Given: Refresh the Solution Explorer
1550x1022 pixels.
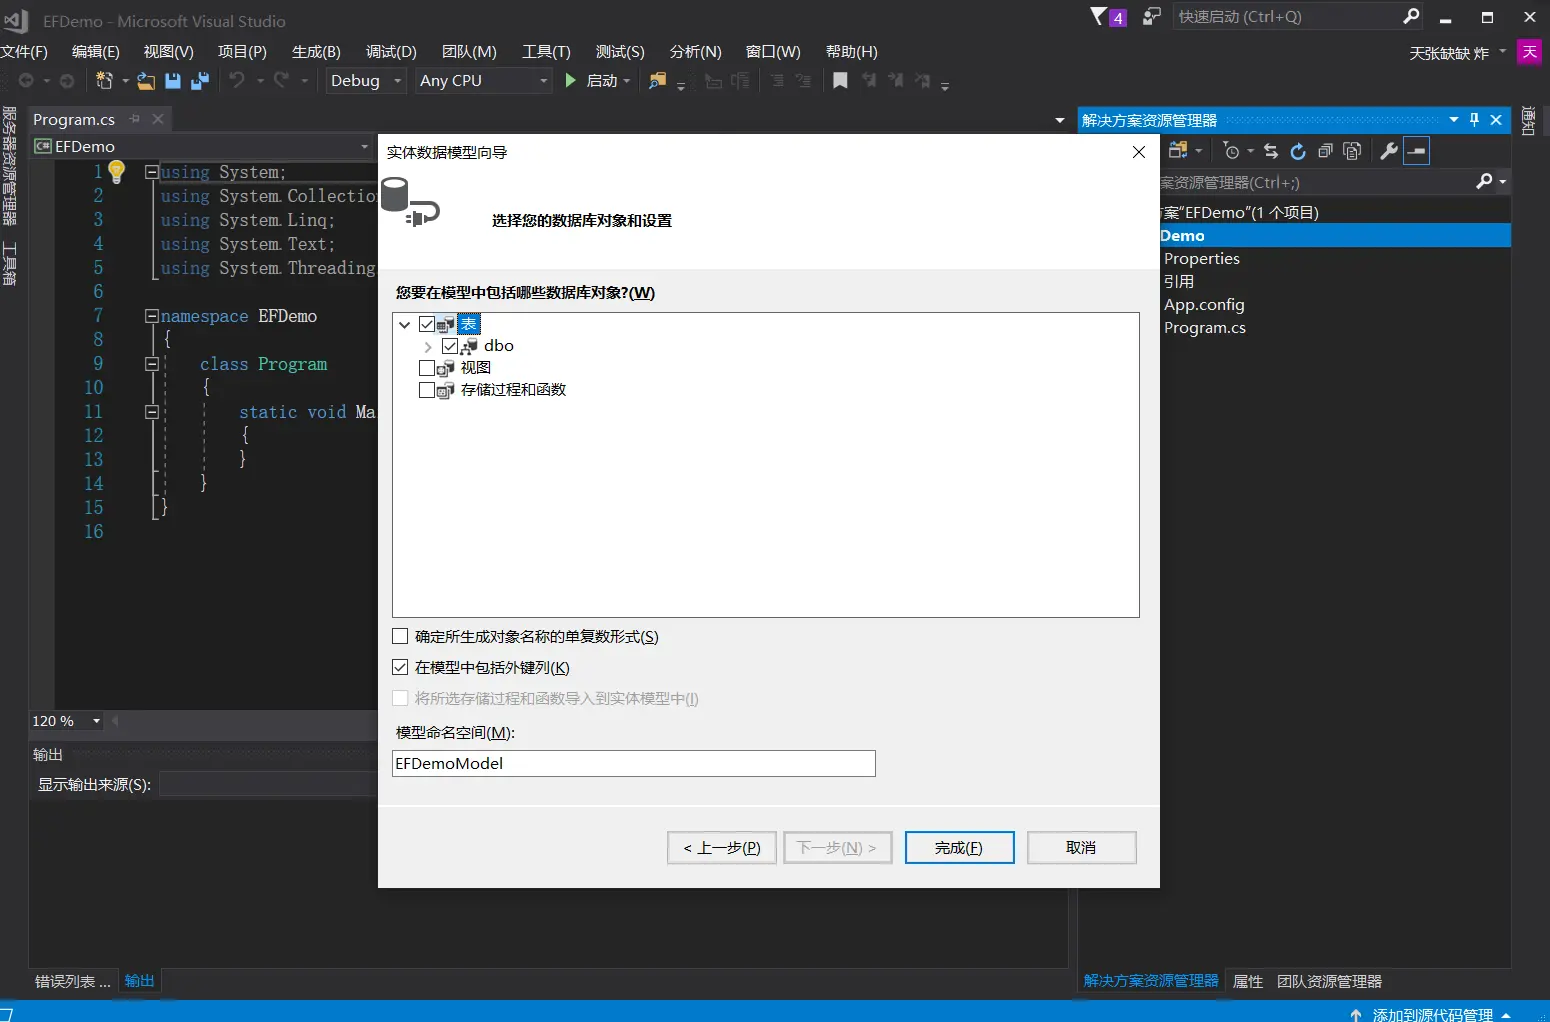Looking at the screenshot, I should [1298, 151].
